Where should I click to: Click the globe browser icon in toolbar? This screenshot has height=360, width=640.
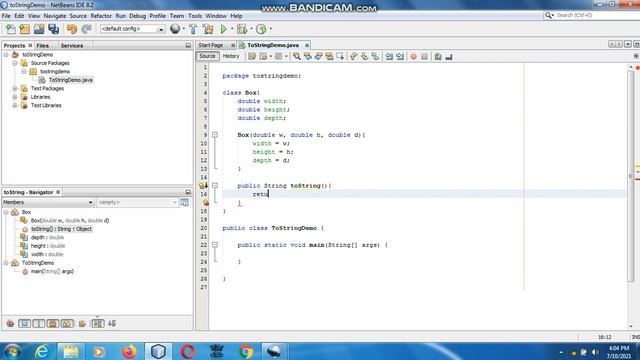point(175,29)
